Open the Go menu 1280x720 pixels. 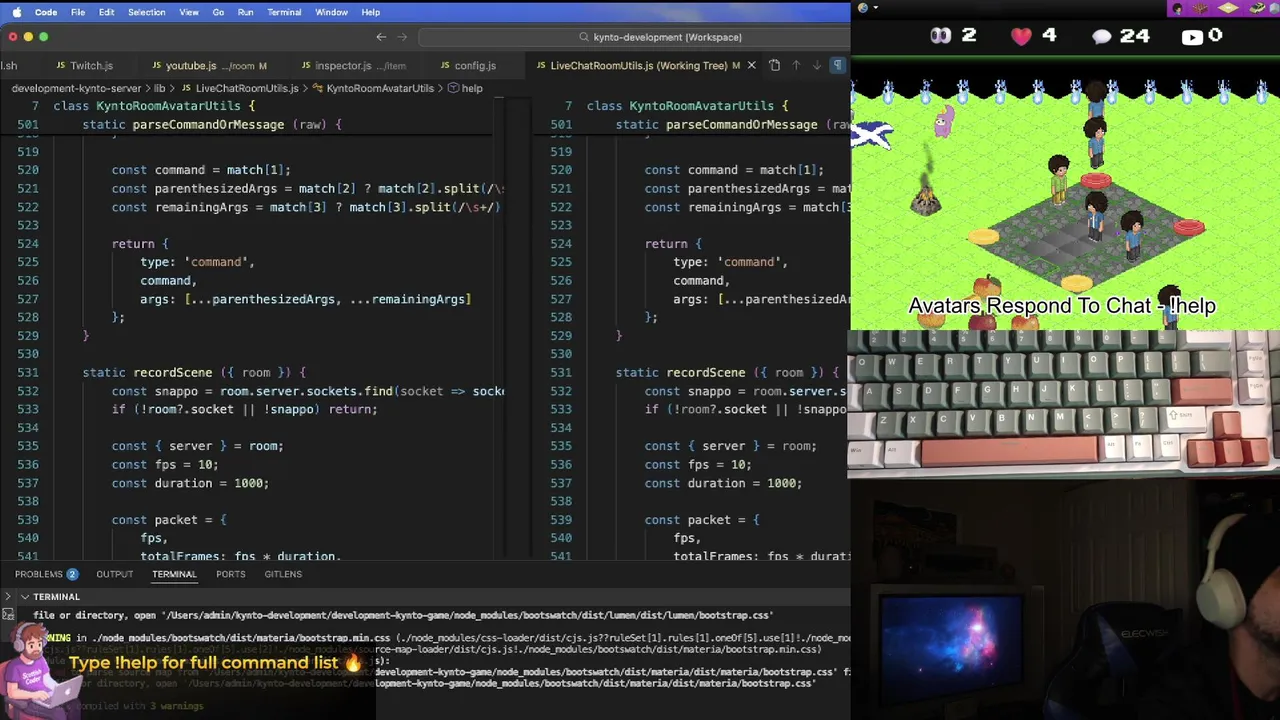218,12
